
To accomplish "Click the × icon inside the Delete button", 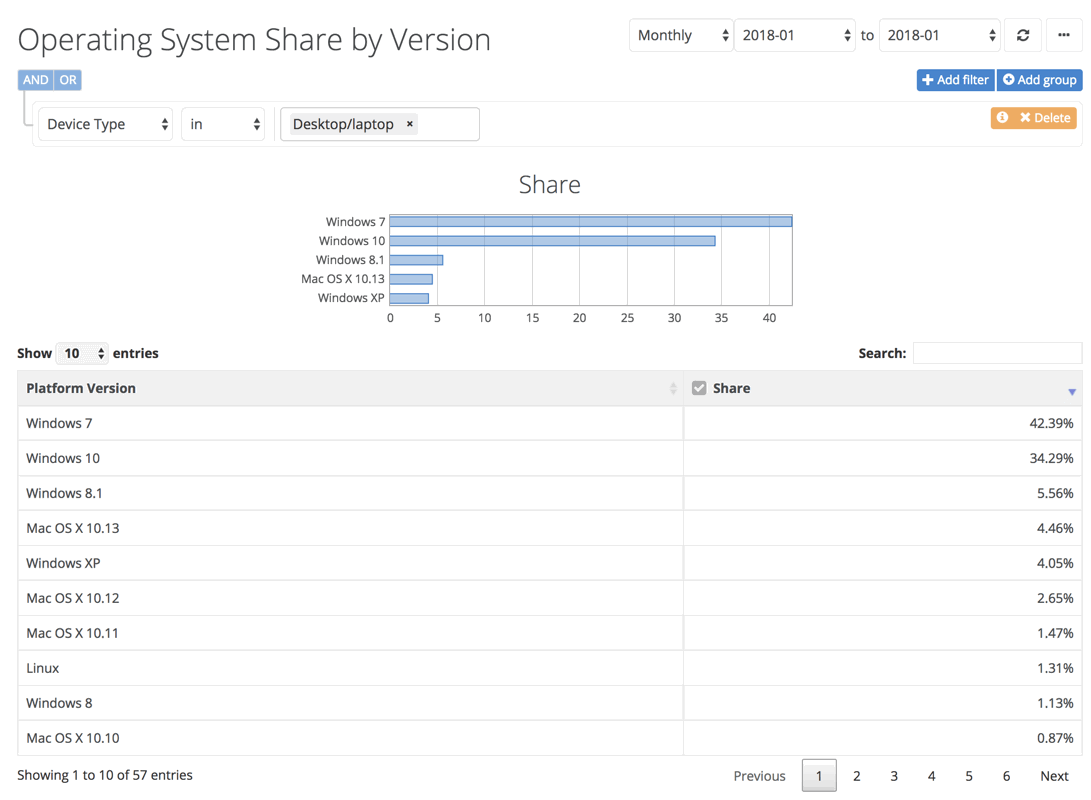I will tap(1025, 117).
